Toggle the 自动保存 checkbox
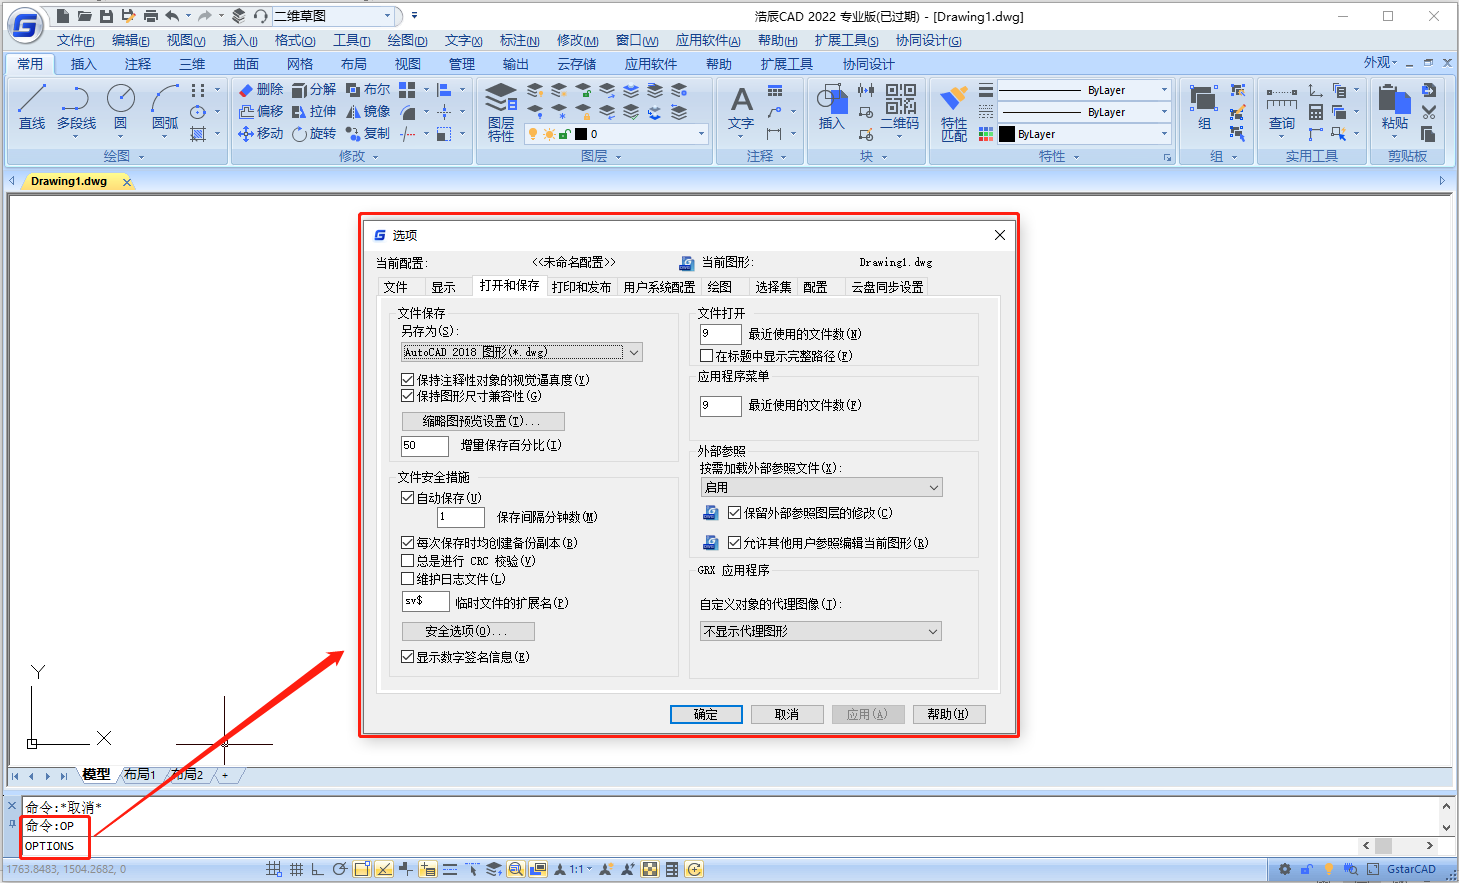 point(407,497)
